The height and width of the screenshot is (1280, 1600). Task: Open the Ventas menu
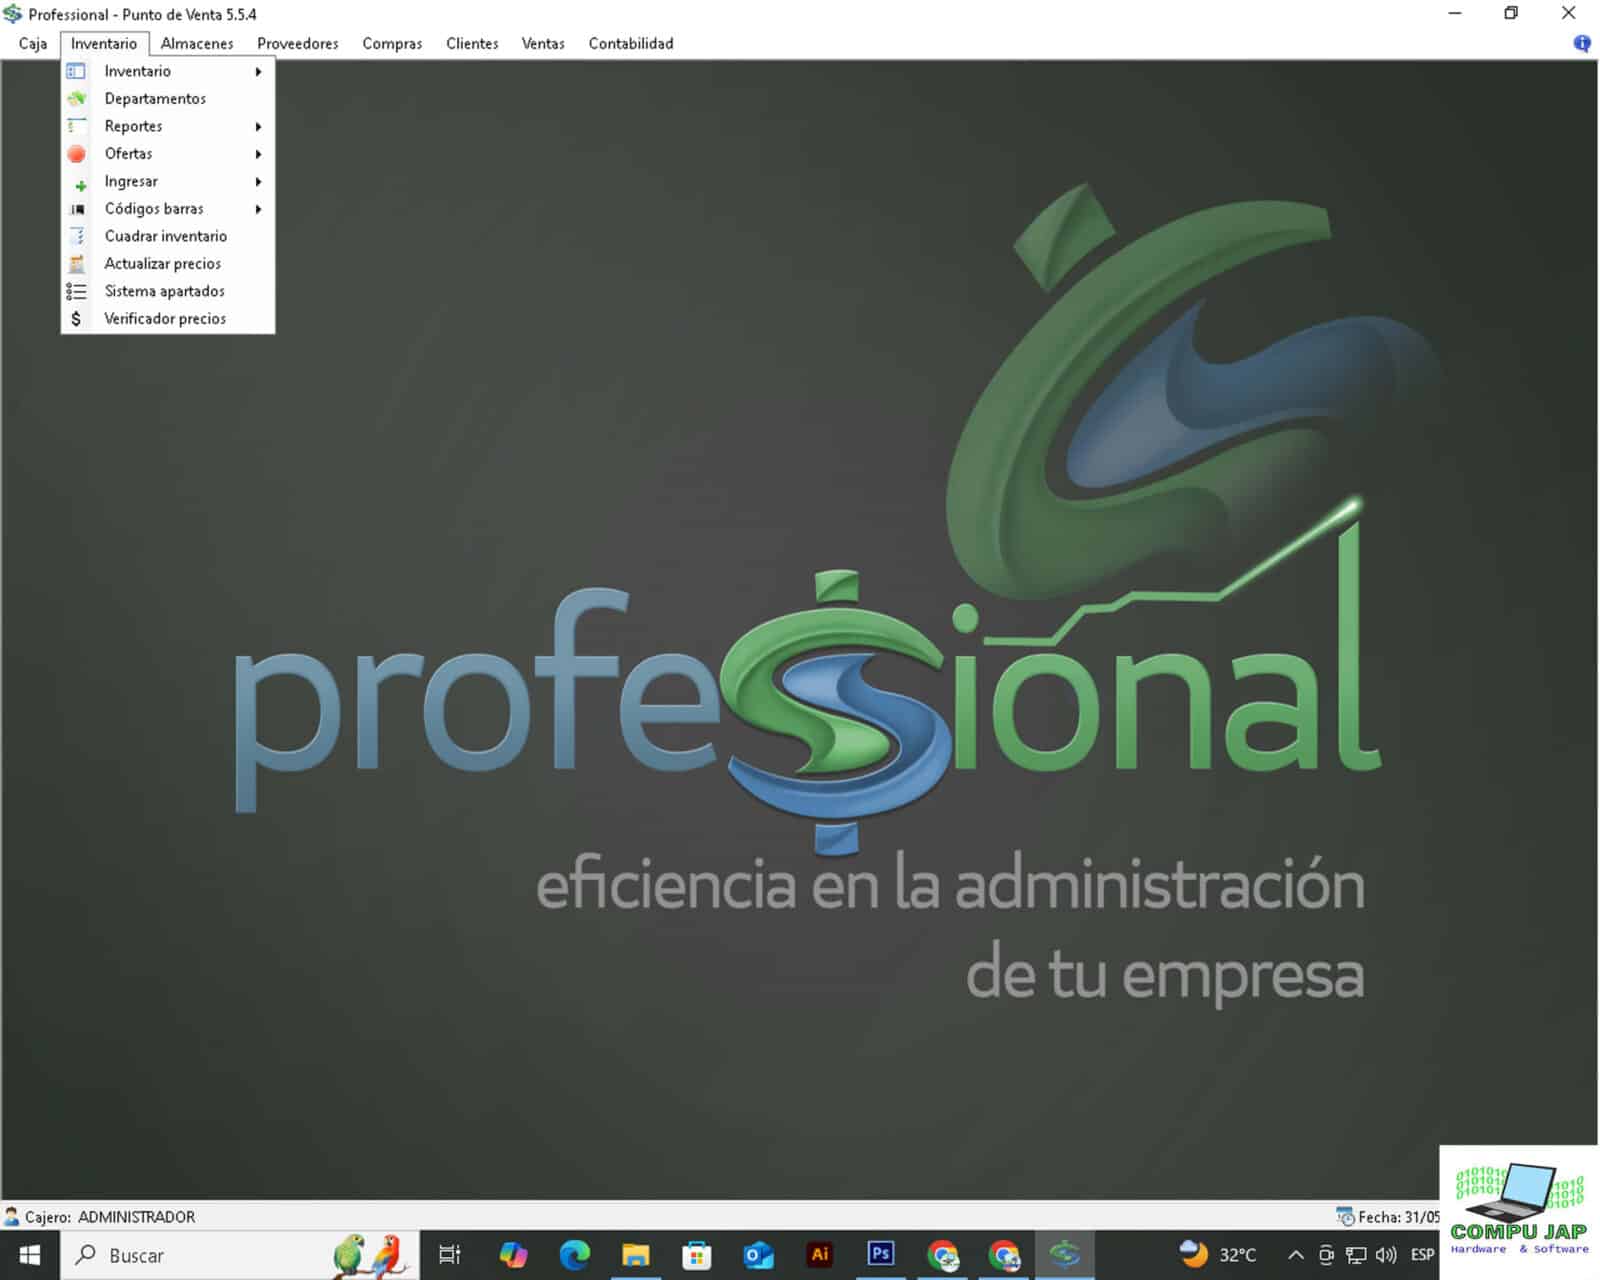(x=543, y=43)
